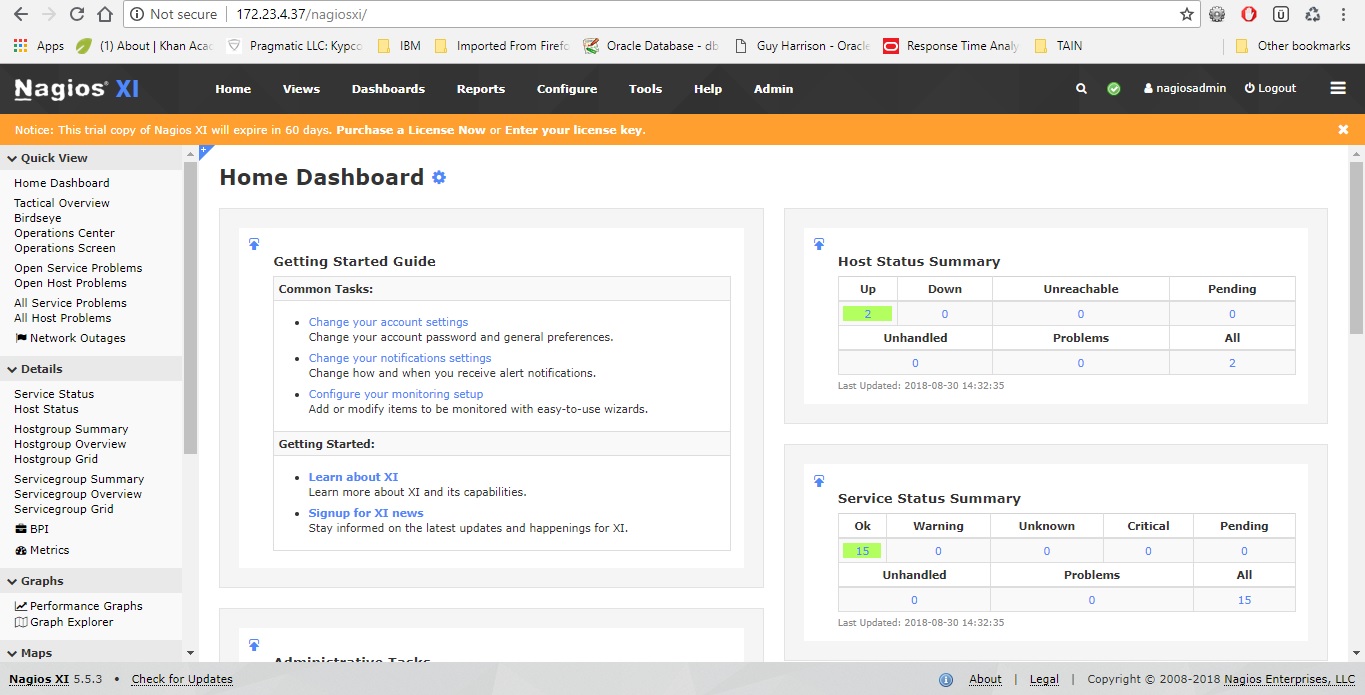Reload the page in Chrome
Image resolution: width=1365 pixels, height=695 pixels.
click(77, 14)
